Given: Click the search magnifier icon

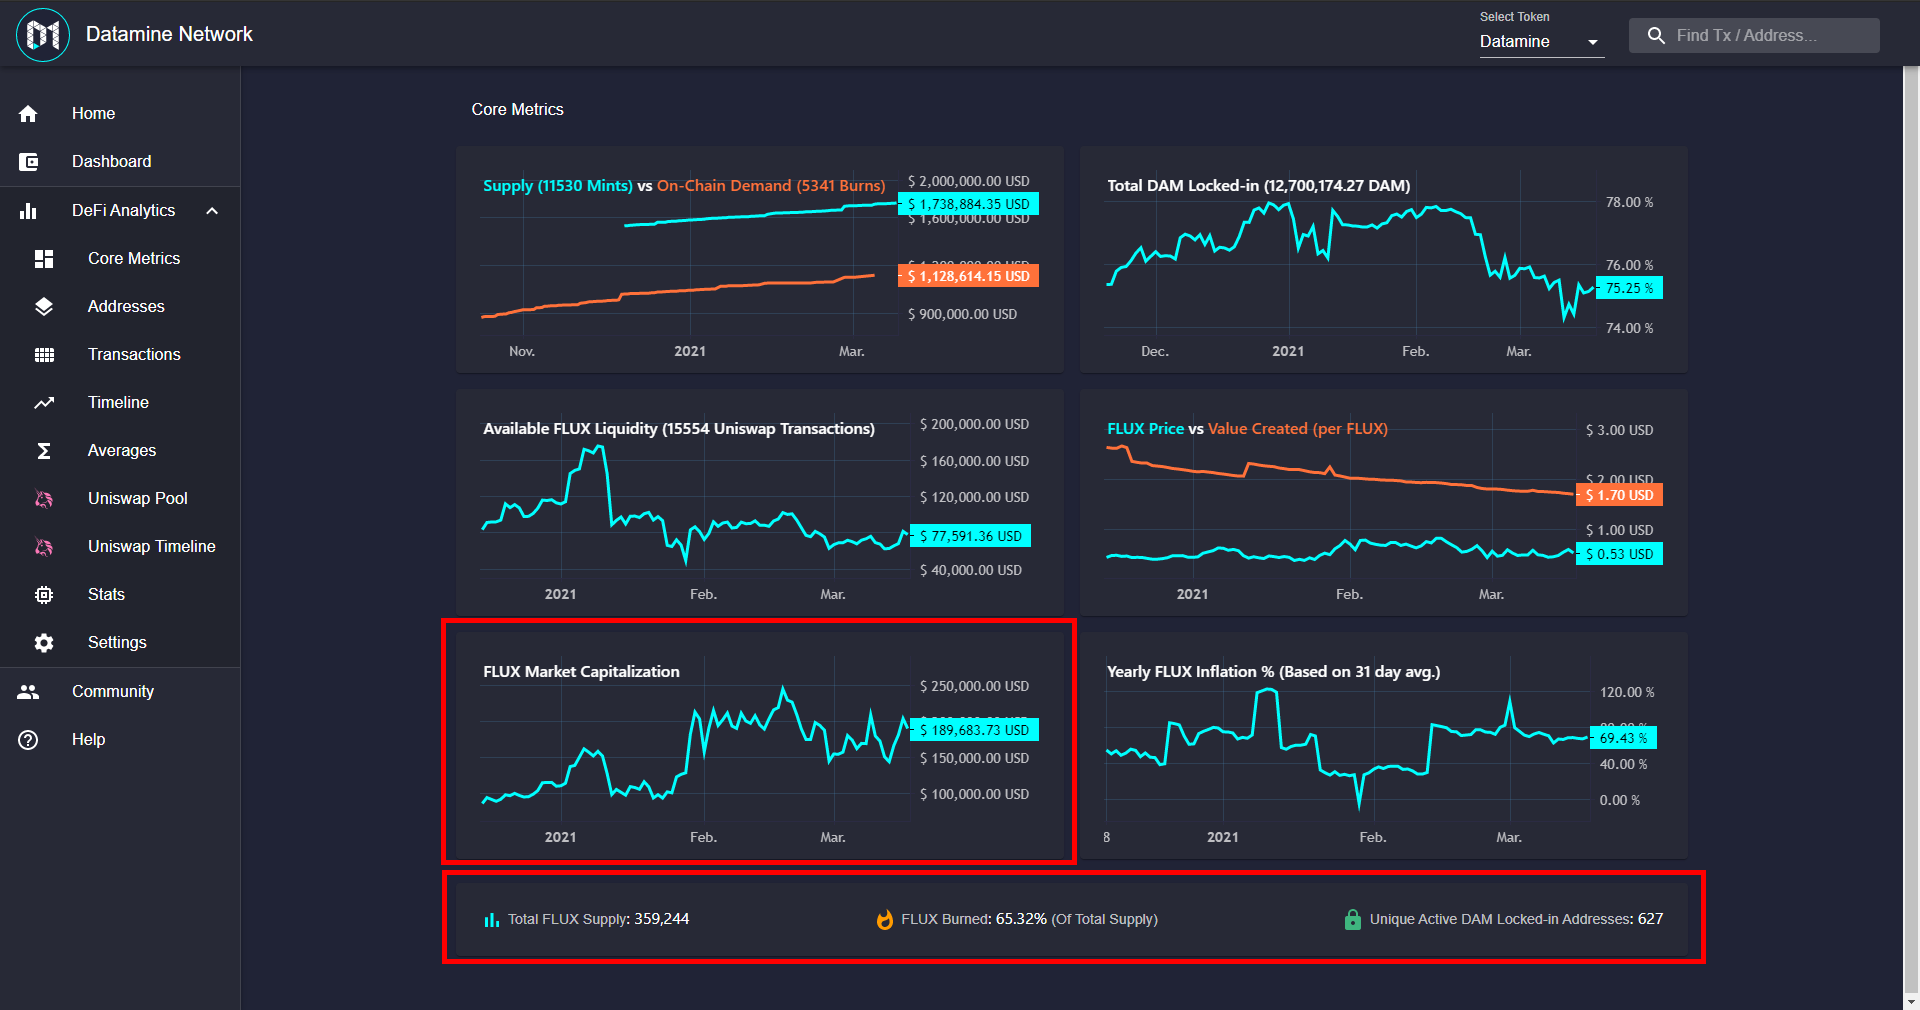Looking at the screenshot, I should coord(1656,36).
